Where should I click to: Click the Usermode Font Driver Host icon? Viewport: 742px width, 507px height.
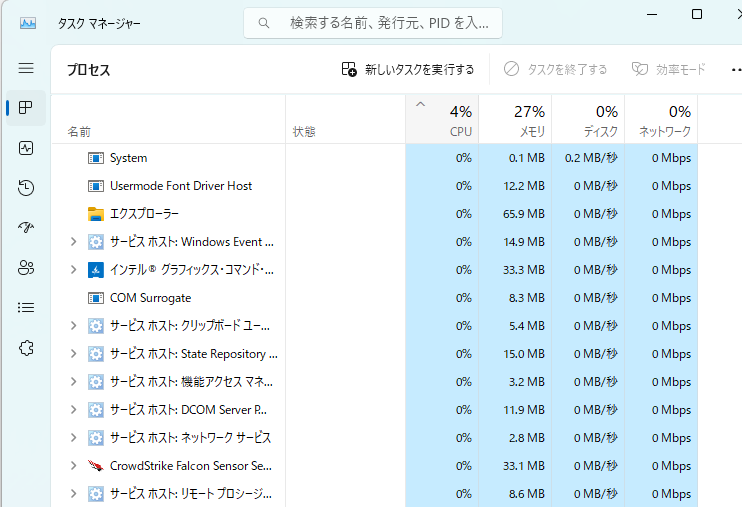(x=96, y=186)
